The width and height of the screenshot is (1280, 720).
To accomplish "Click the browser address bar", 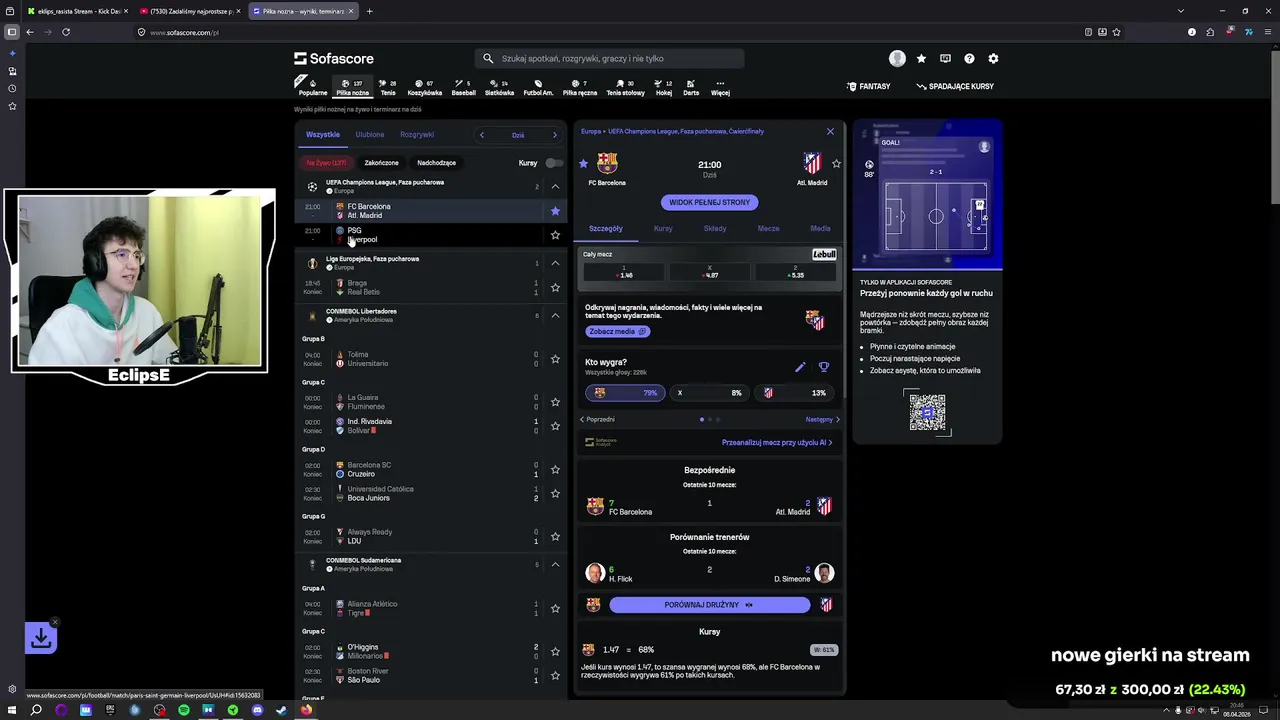I will pos(610,32).
